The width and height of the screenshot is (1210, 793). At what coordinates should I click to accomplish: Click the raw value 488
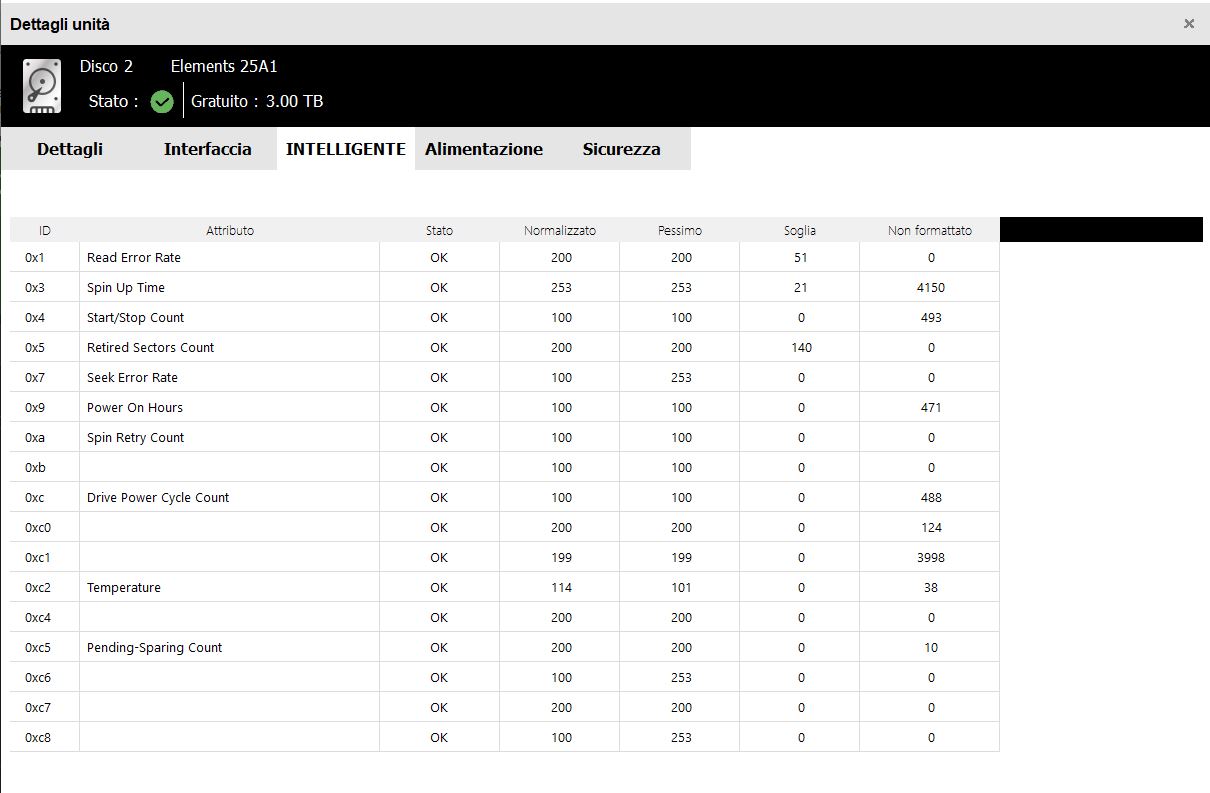(931, 497)
